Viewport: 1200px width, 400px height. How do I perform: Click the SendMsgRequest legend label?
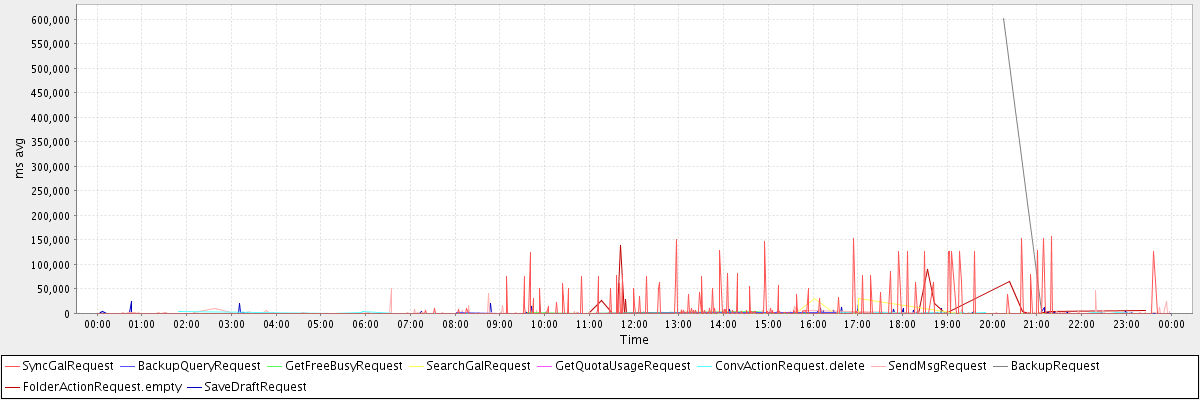[x=937, y=366]
